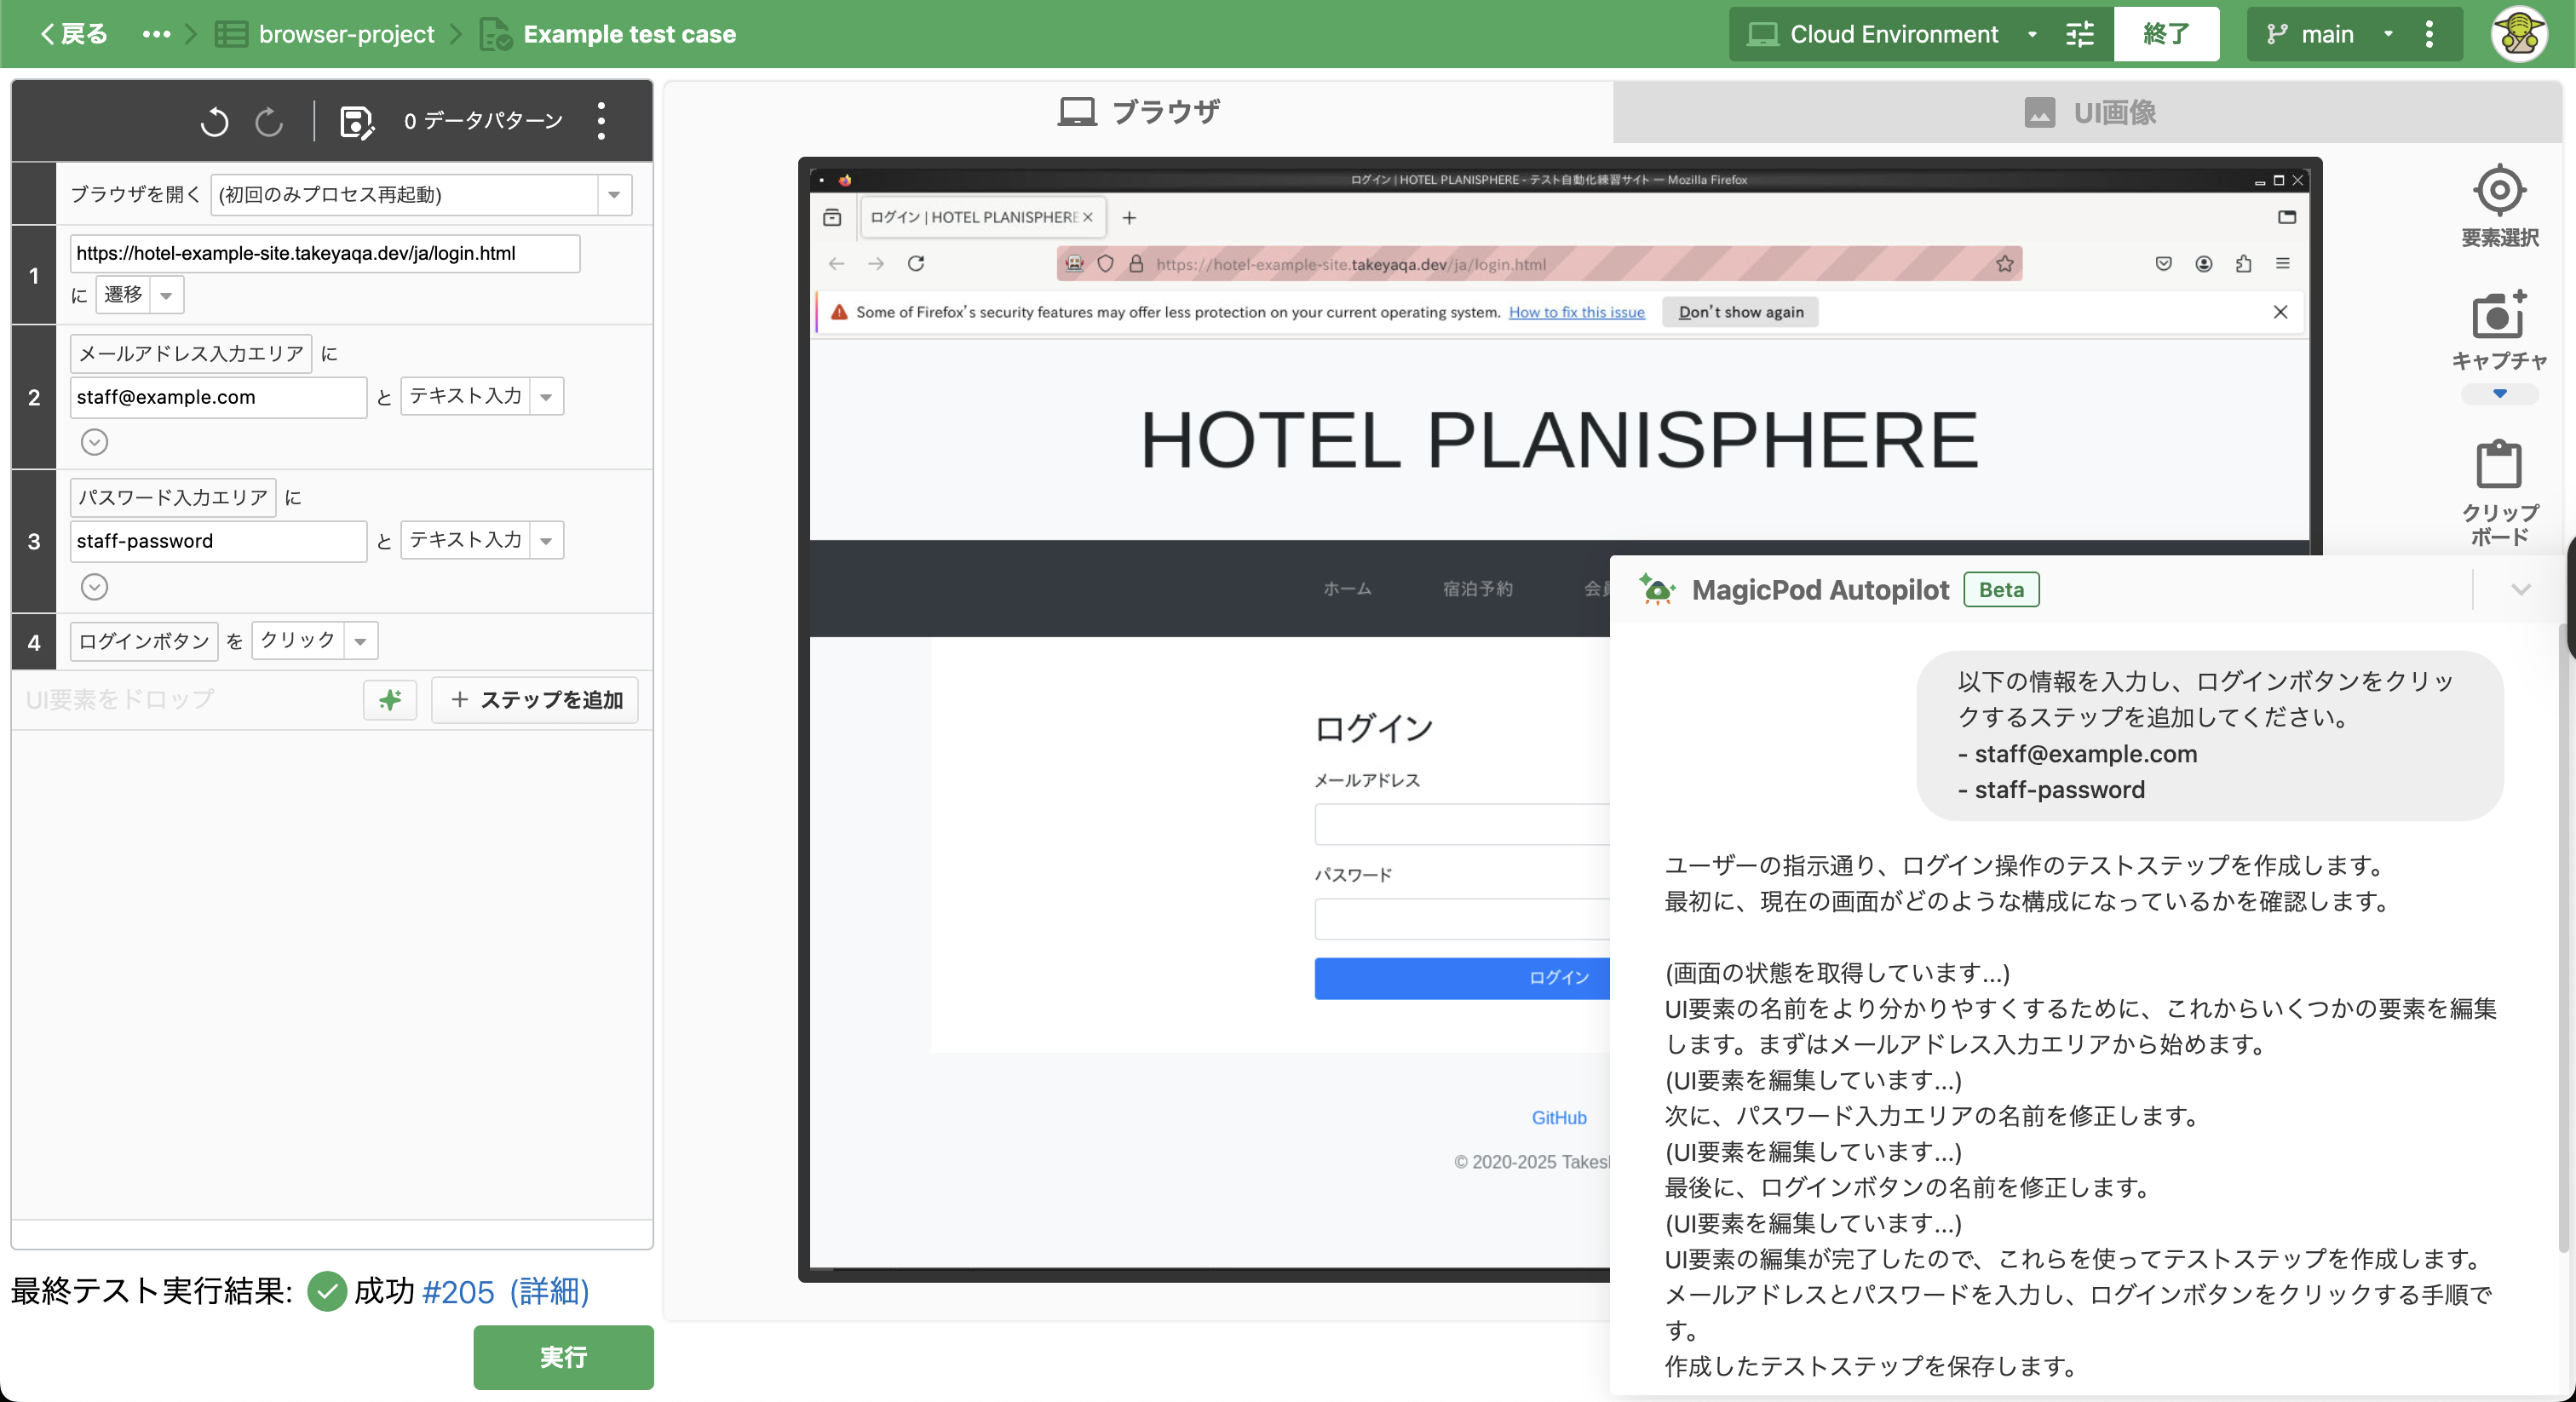Click the 戻る back button
This screenshot has width=2576, height=1402.
pos(73,34)
